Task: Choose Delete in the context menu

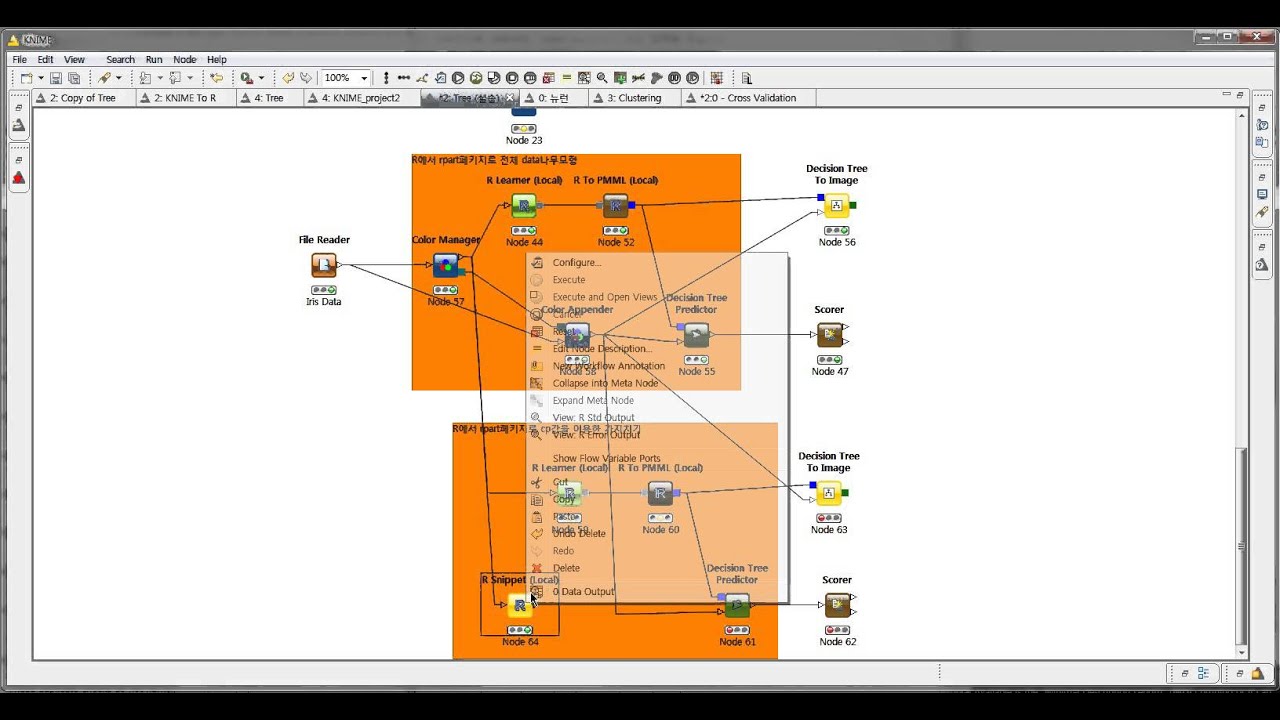Action: (566, 568)
